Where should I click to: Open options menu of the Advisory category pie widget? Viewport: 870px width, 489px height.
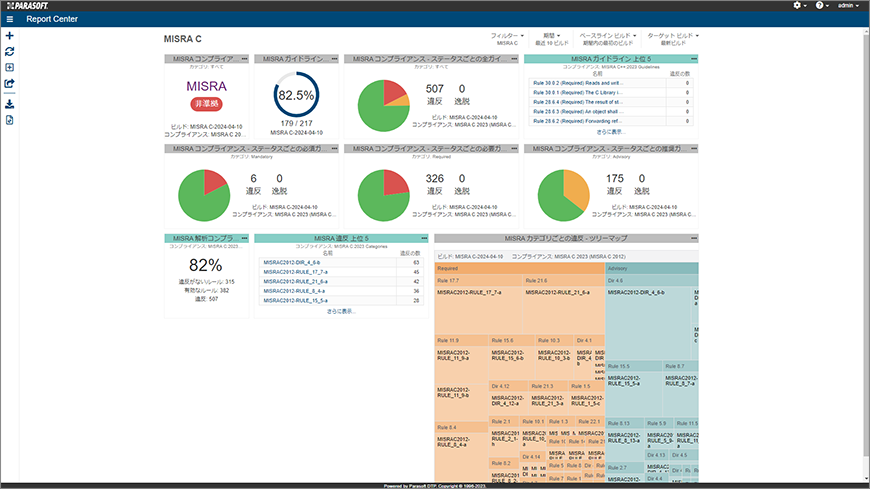[x=694, y=148]
